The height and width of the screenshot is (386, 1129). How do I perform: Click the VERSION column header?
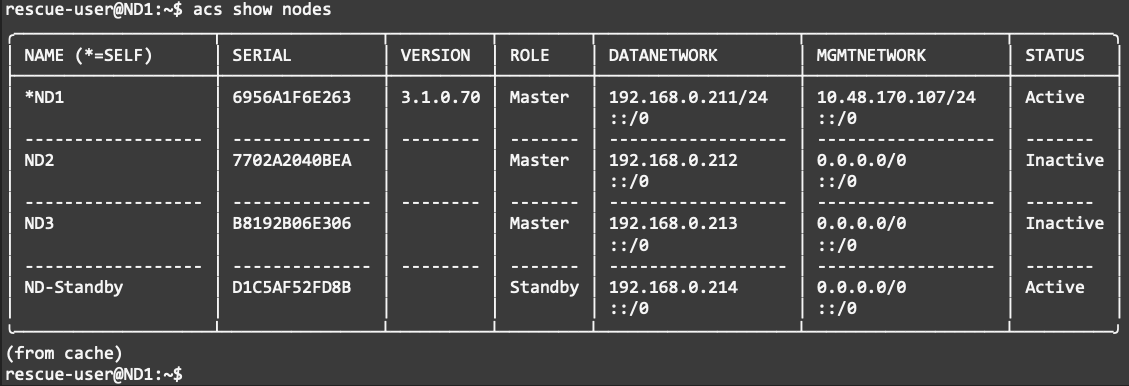coord(436,55)
